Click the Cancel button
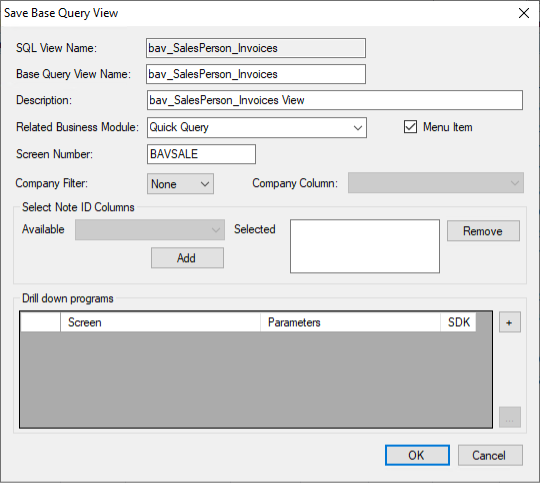The width and height of the screenshot is (540, 484). tap(490, 455)
